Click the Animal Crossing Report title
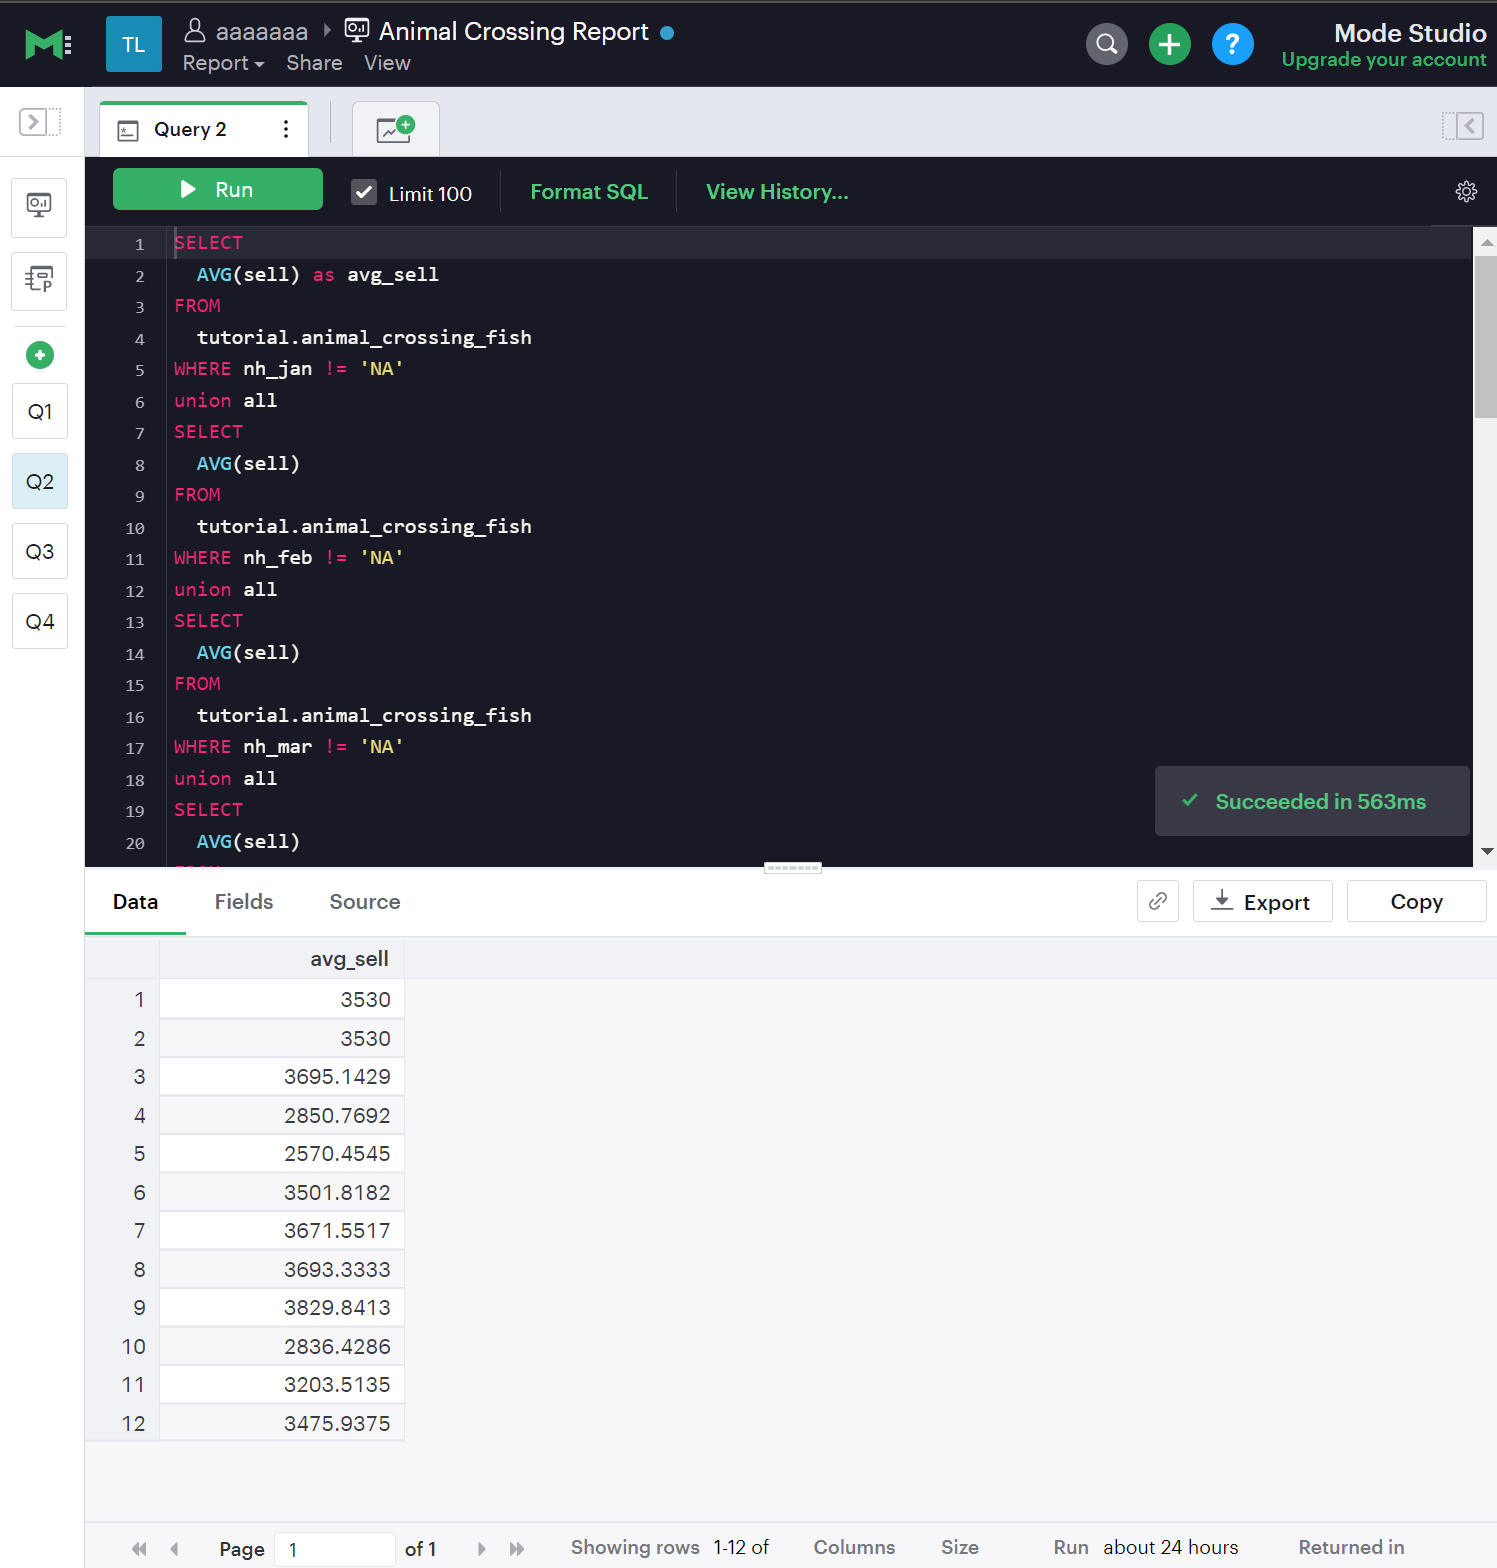This screenshot has width=1497, height=1568. click(513, 31)
